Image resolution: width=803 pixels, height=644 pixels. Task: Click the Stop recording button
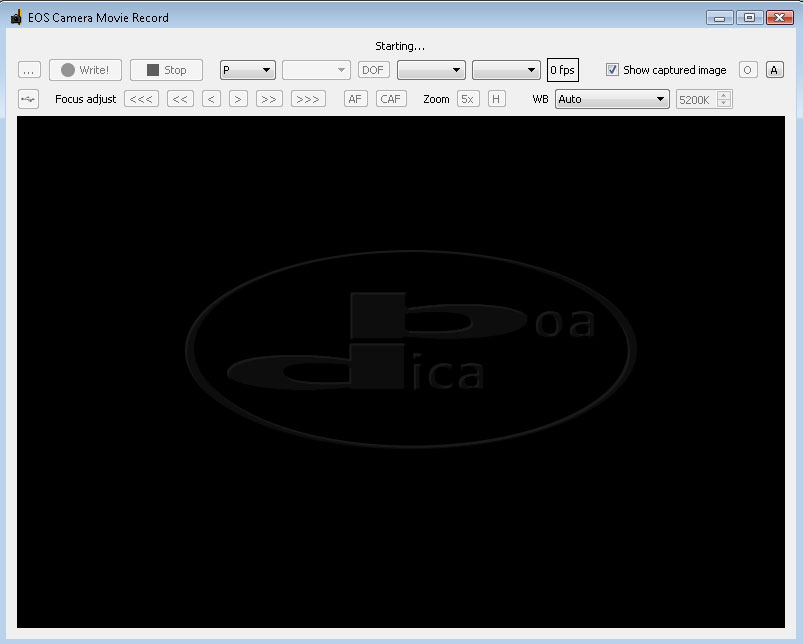point(166,70)
